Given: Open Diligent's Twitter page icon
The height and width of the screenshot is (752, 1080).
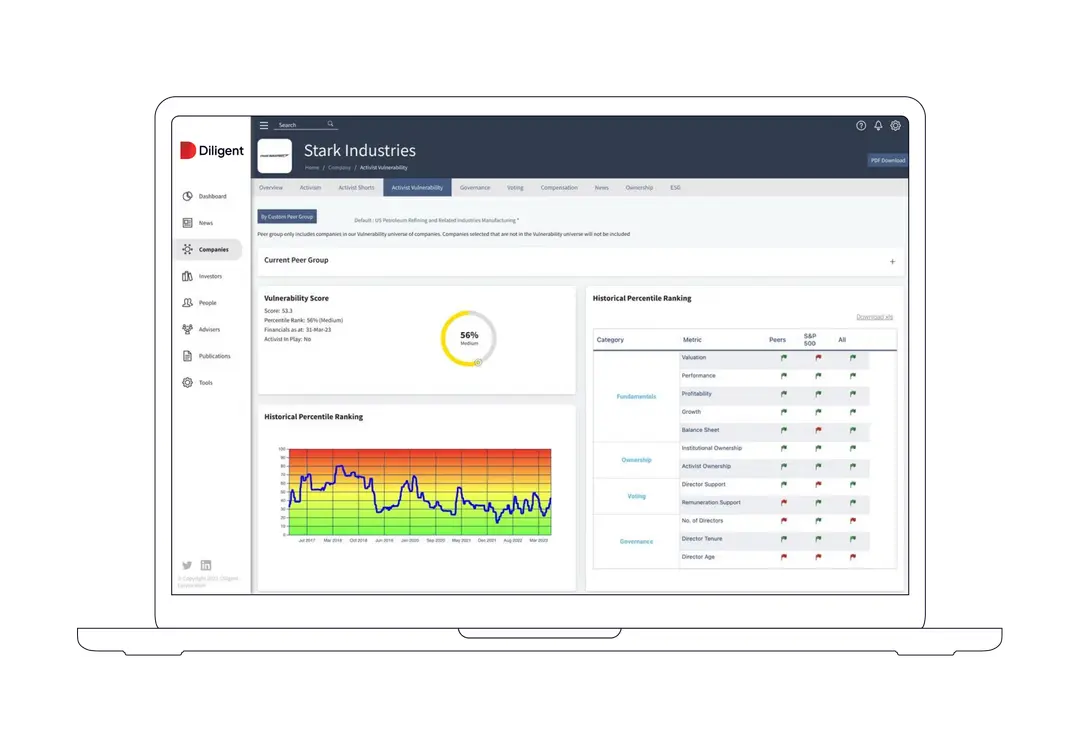Looking at the screenshot, I should [186, 564].
